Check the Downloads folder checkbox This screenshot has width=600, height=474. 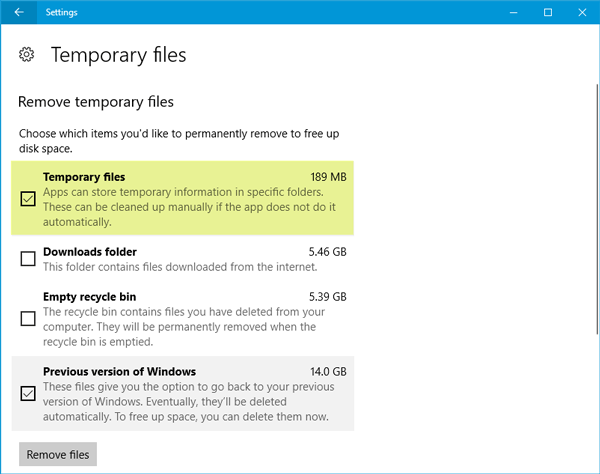[28, 259]
